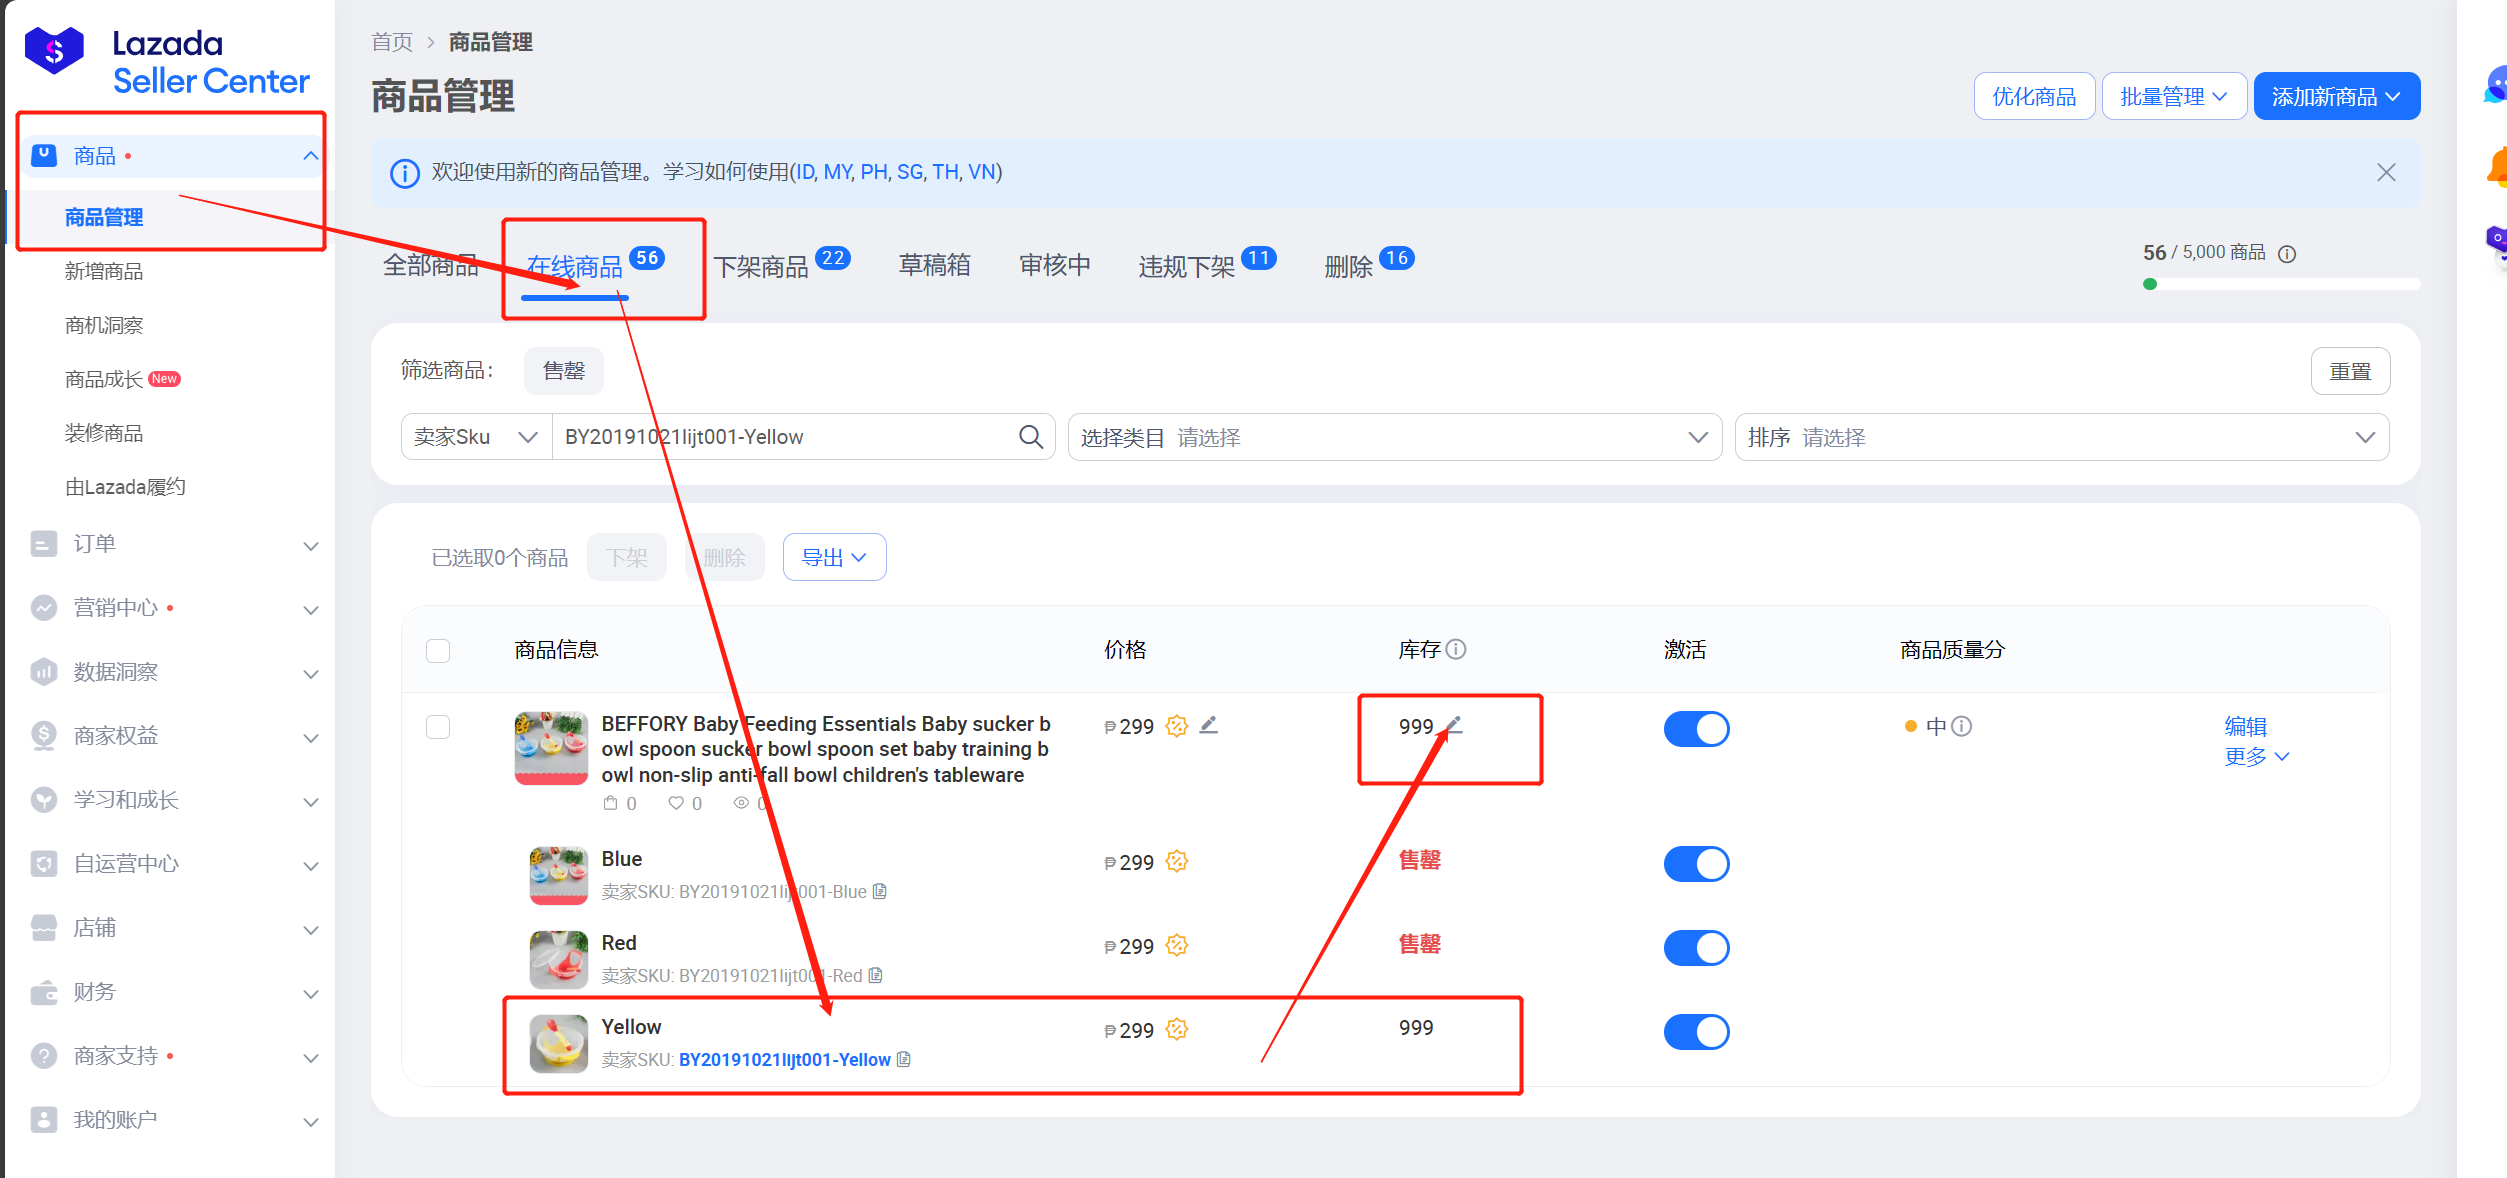The image size is (2507, 1178).
Task: Expand the 订单 sidebar section chevron
Action: (x=311, y=546)
